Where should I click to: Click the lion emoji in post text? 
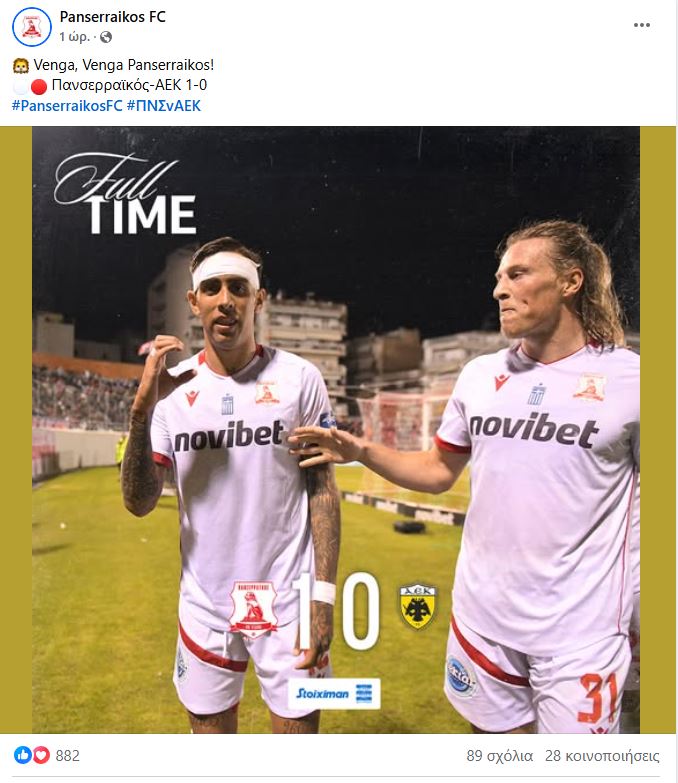(21, 65)
